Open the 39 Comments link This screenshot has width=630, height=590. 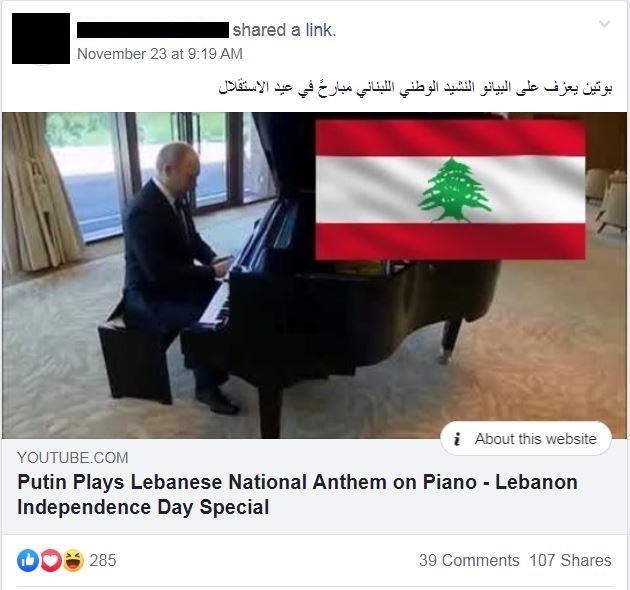click(469, 560)
